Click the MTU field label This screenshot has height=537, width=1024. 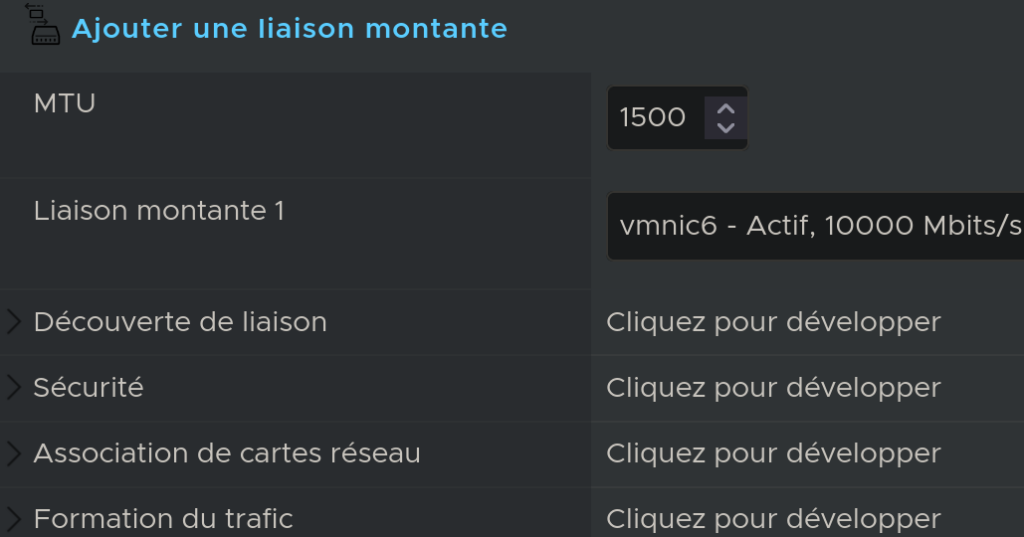(65, 103)
